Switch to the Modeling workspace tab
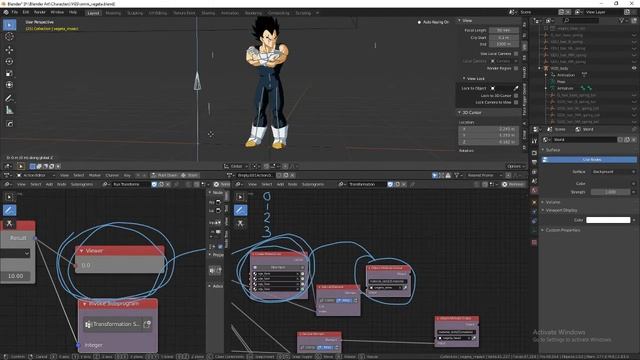Screen dimensions: 640x360 pos(113,13)
